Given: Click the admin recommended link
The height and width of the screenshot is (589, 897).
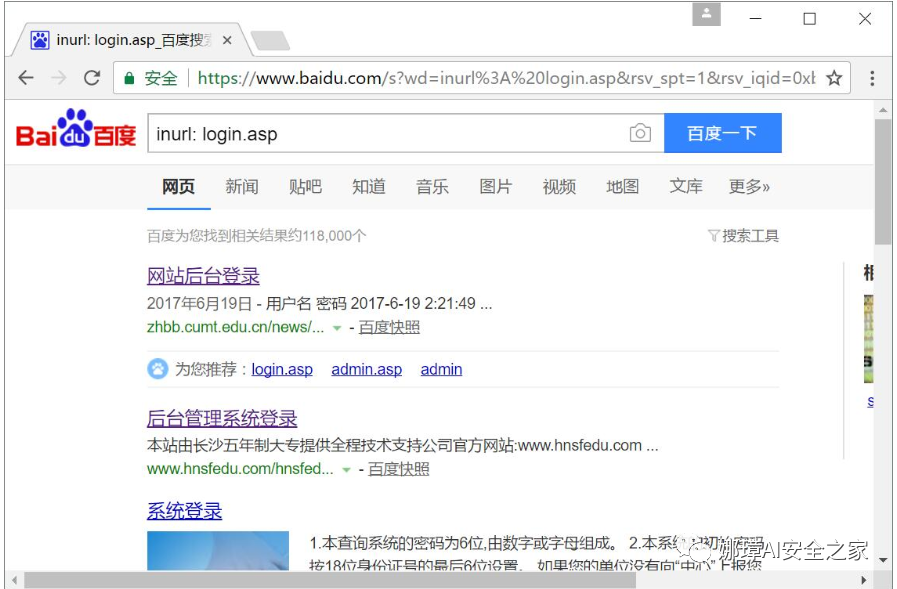Looking at the screenshot, I should pos(441,369).
